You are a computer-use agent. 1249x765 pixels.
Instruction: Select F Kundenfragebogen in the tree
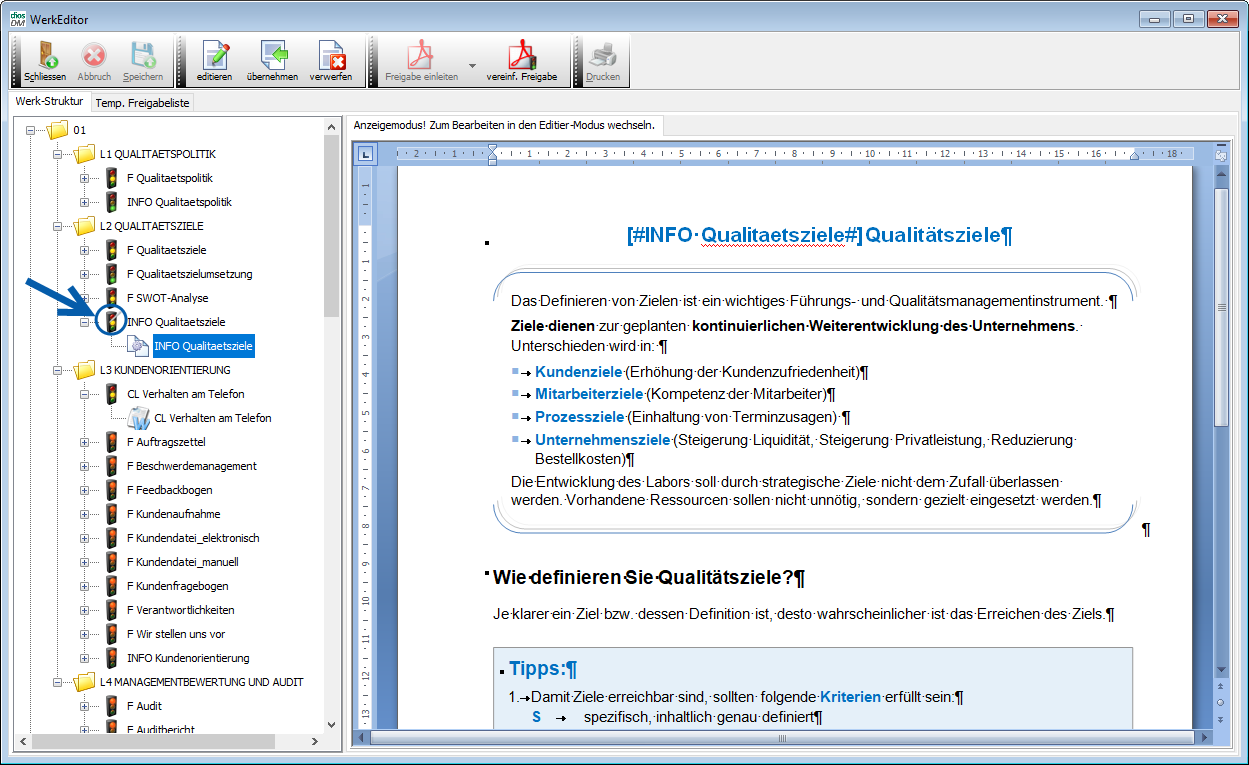(177, 586)
